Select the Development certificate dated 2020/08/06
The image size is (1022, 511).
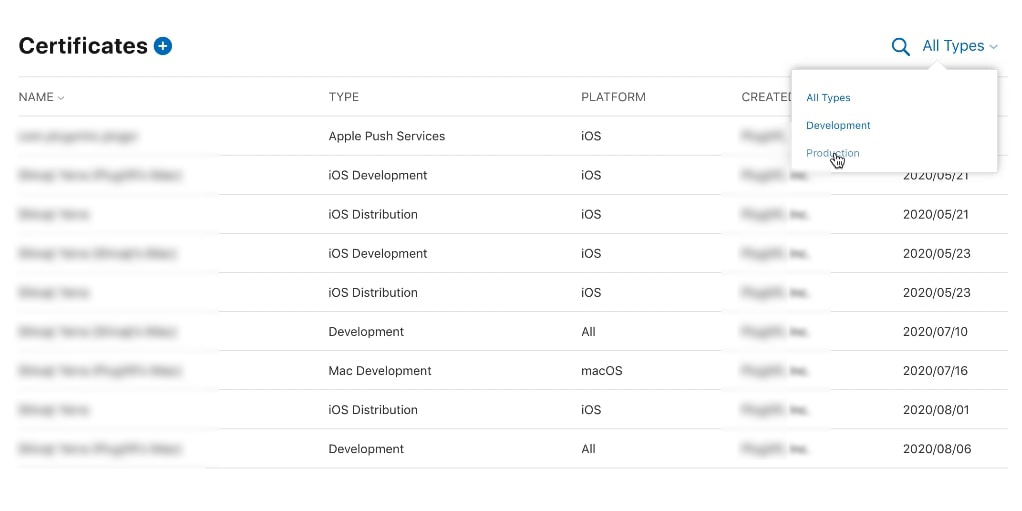(366, 449)
